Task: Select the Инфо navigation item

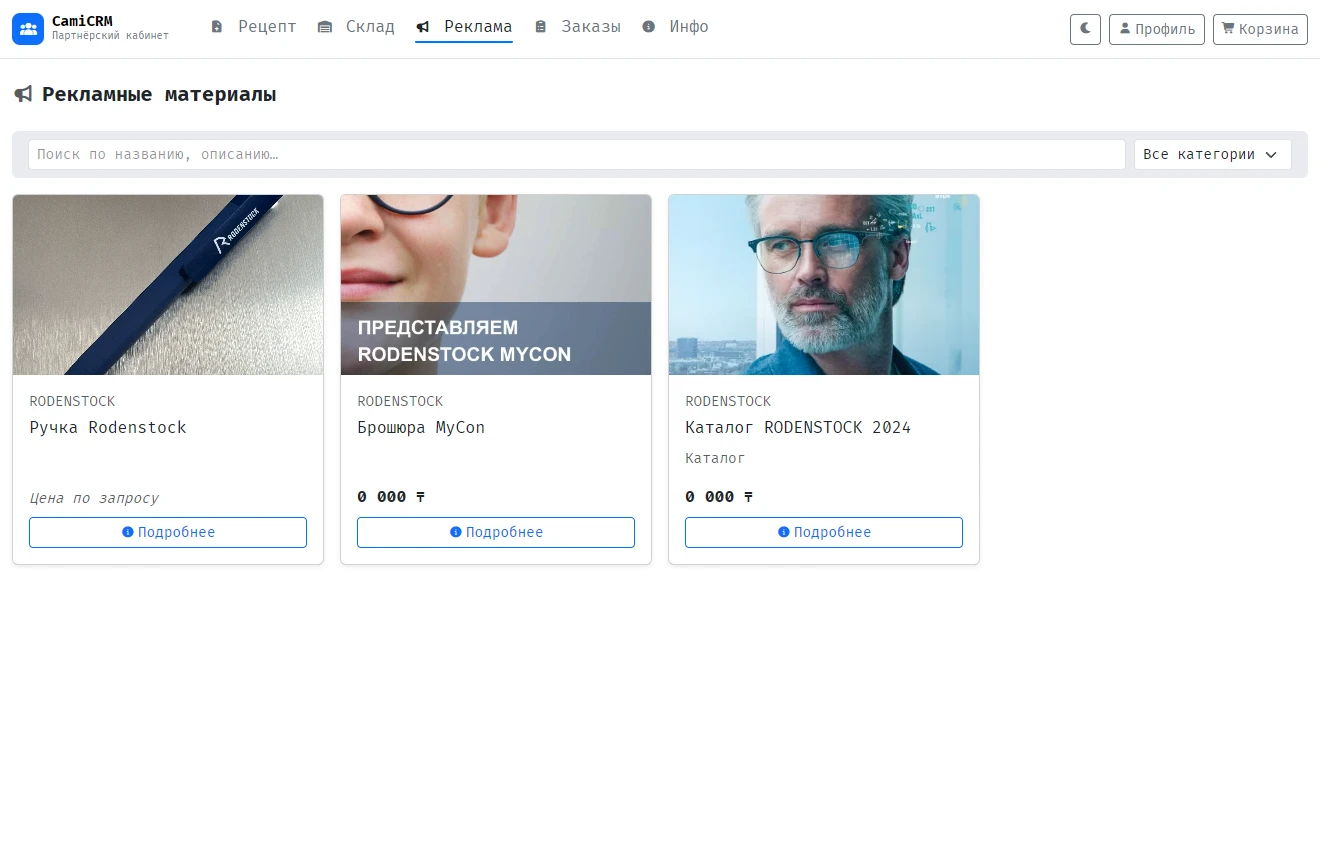Action: (x=675, y=27)
